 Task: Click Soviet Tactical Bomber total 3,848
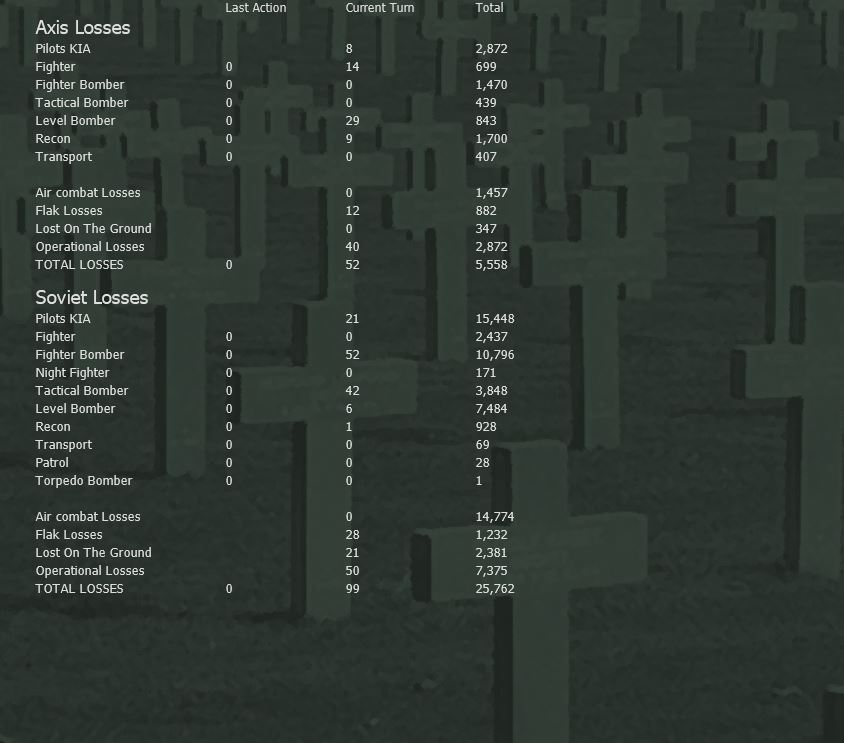(491, 391)
